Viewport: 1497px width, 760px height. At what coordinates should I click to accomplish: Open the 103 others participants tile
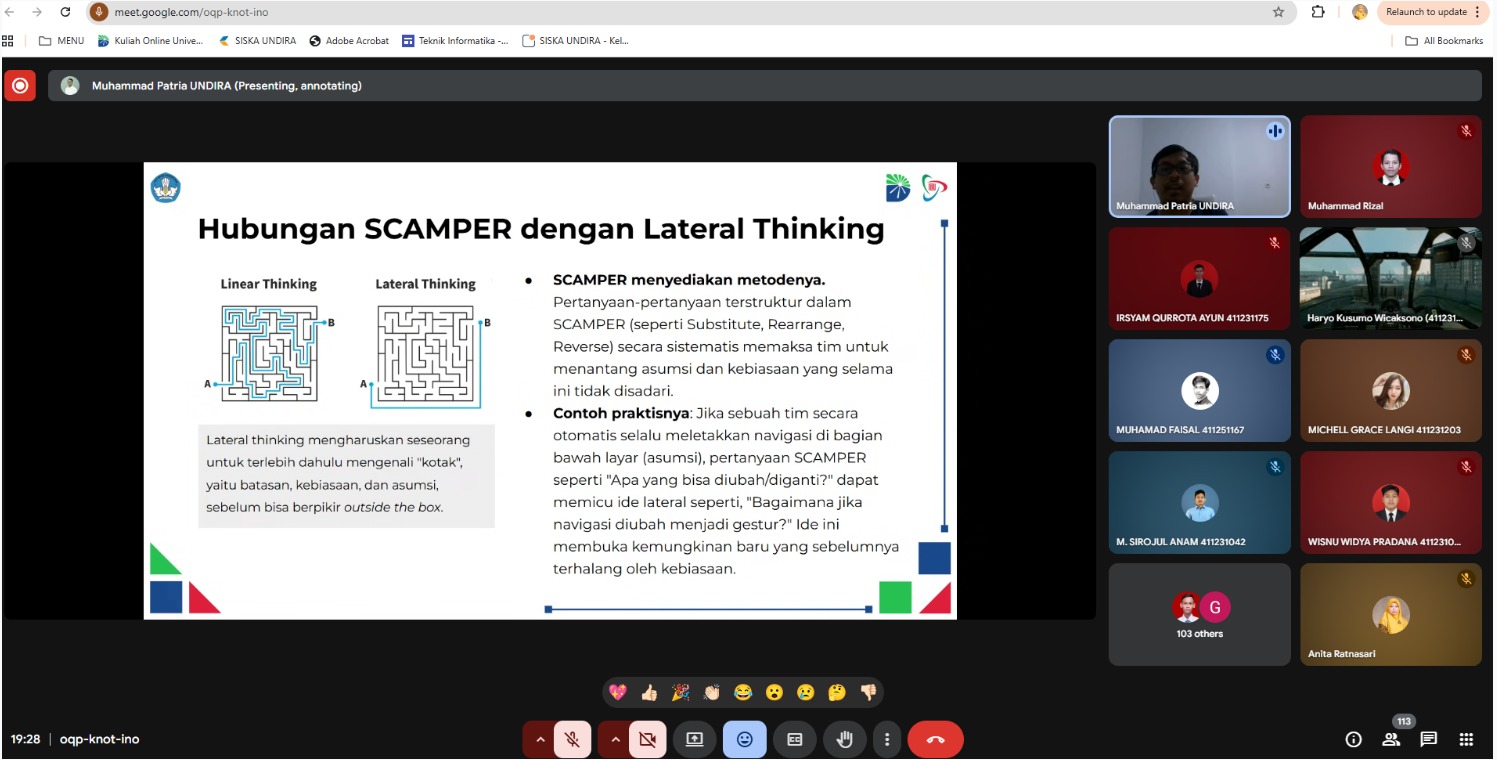pyautogui.click(x=1199, y=615)
